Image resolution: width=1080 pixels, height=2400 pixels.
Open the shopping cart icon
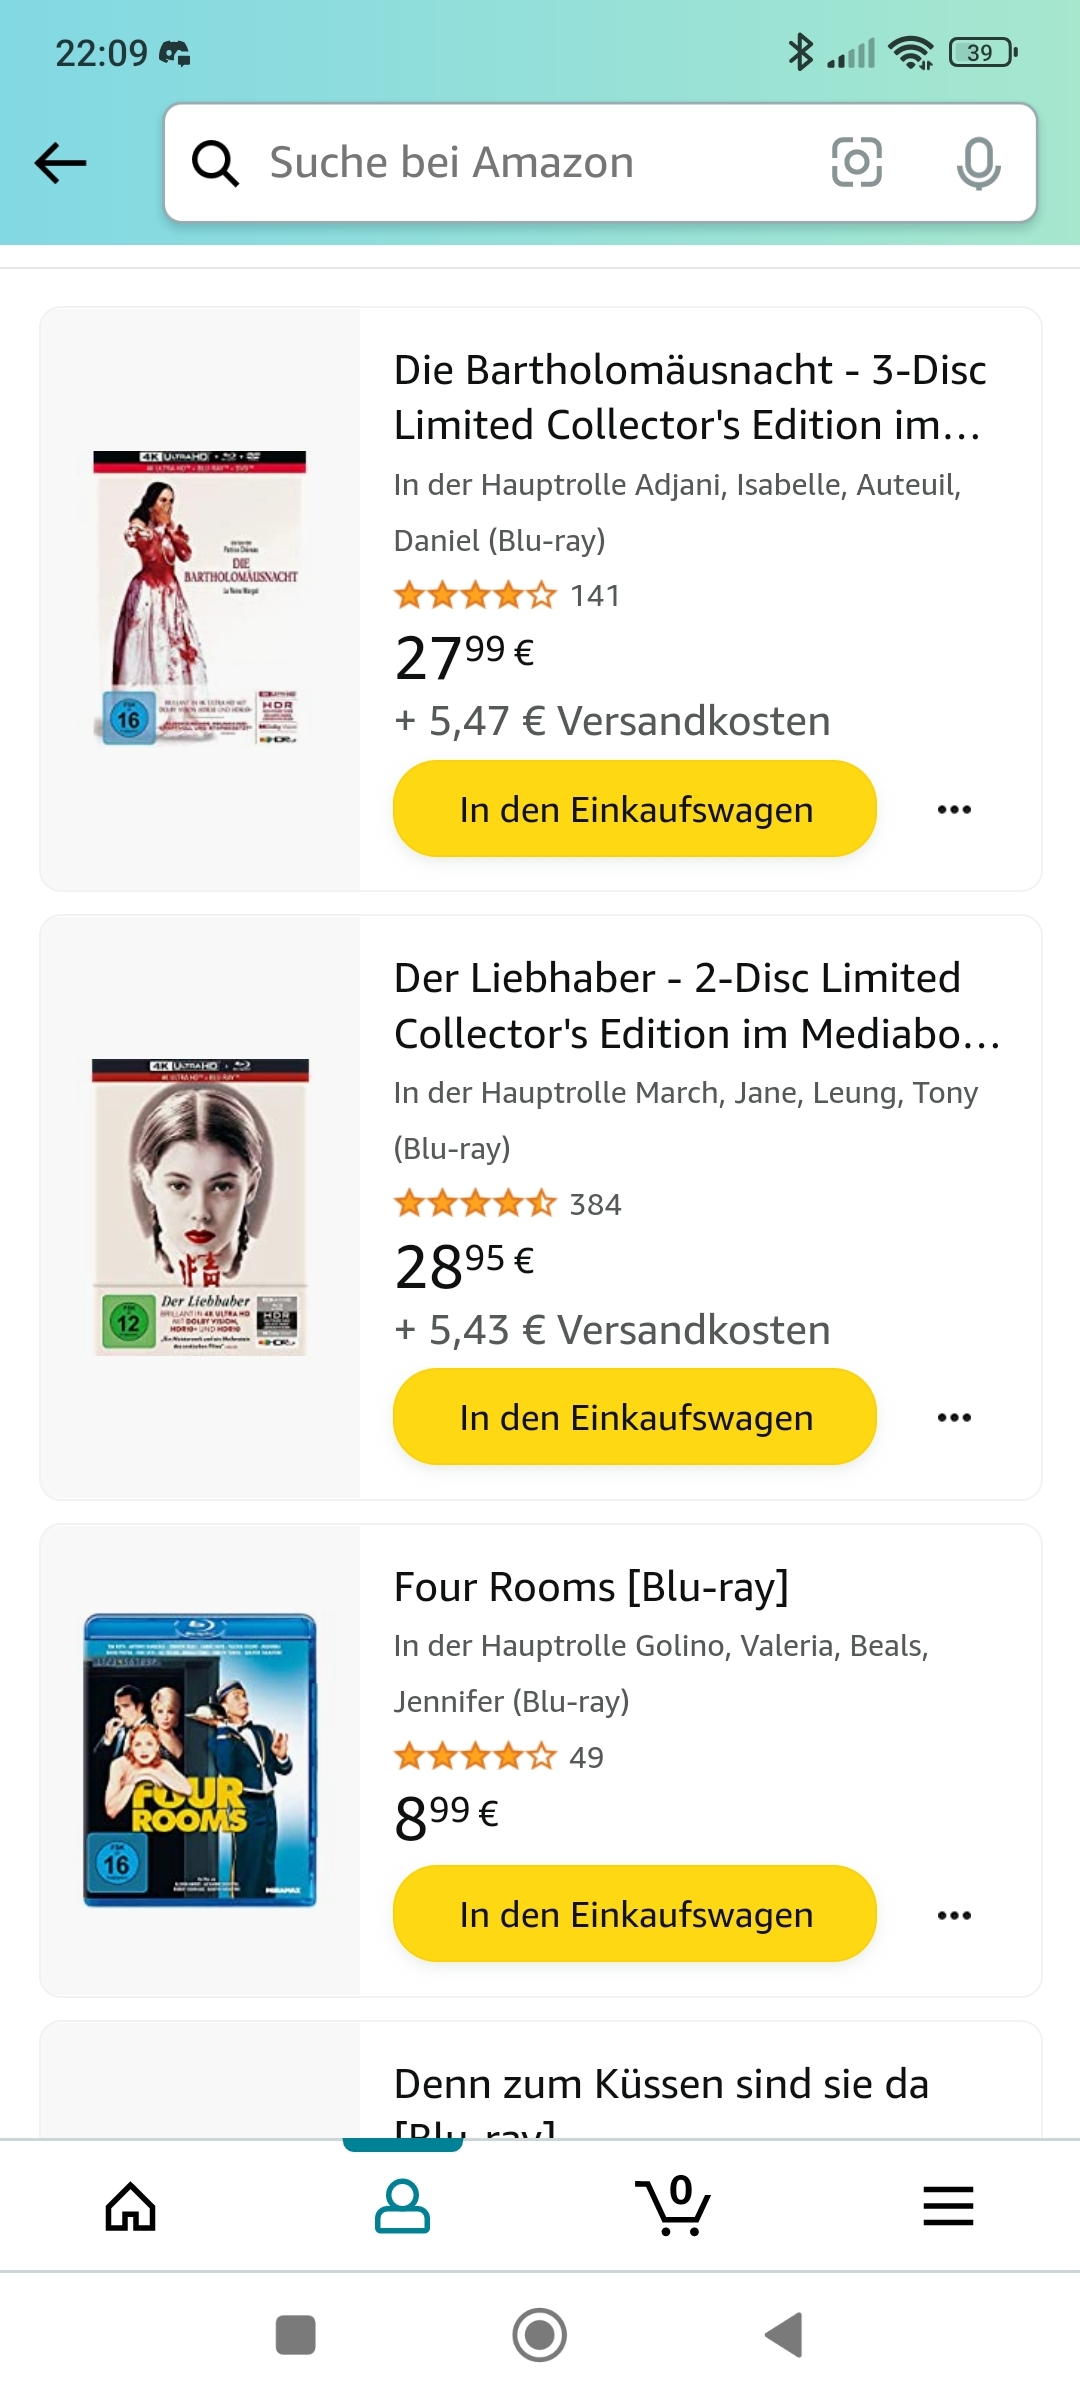pos(673,2206)
